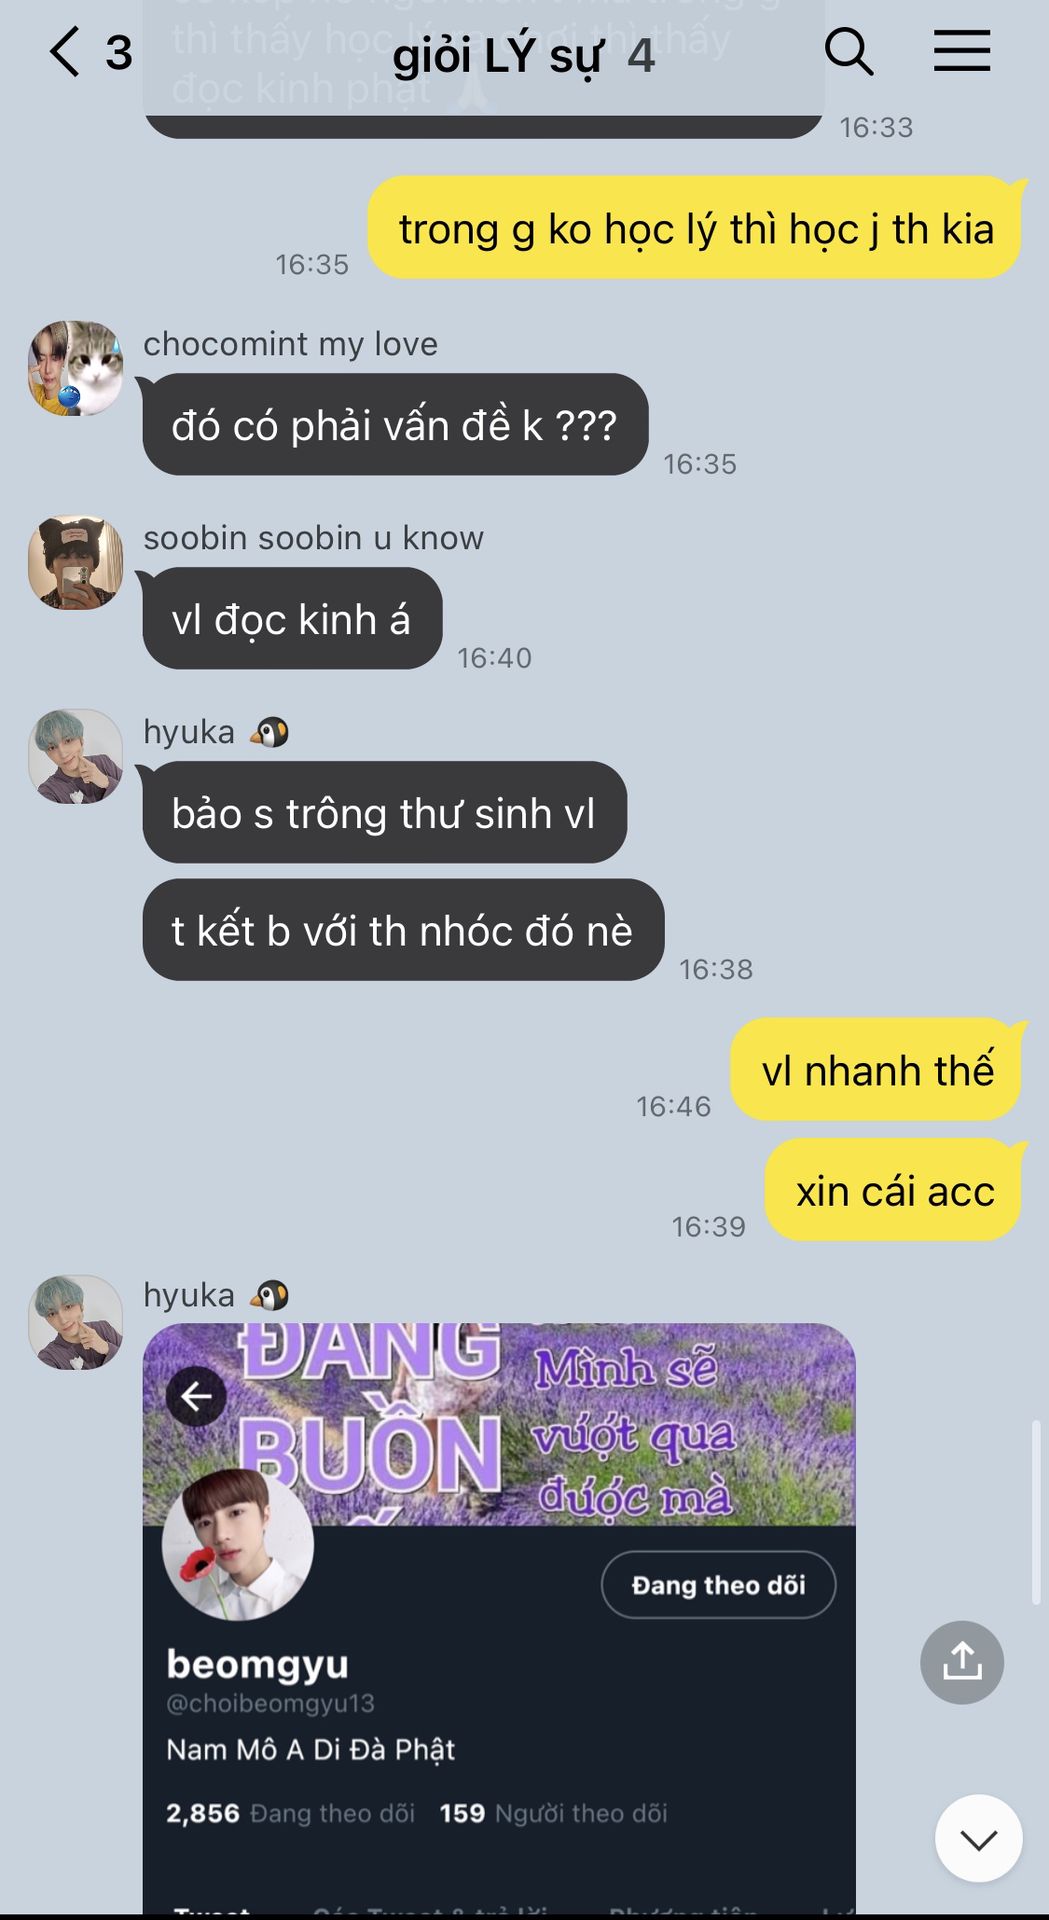Tap the yellow 'xin cái acc' bubble

click(893, 1190)
